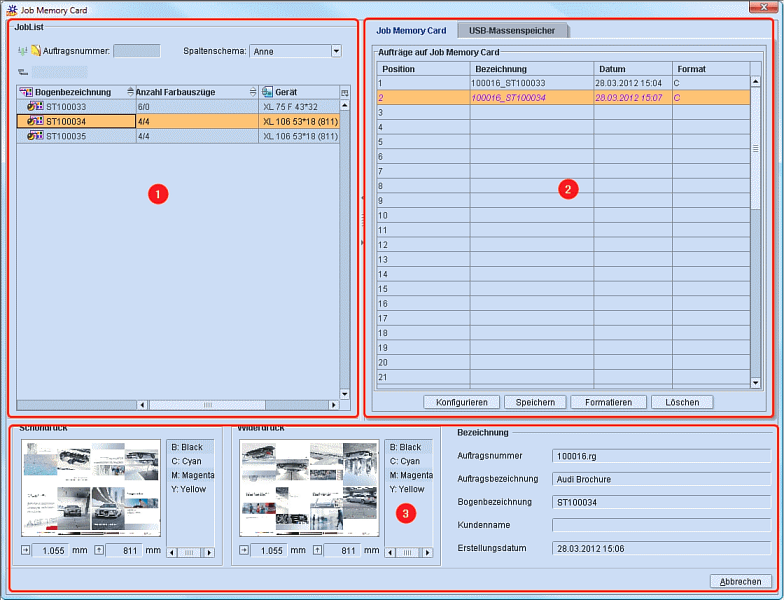Open the column chooser icon at table corner
The height and width of the screenshot is (600, 784).
[x=345, y=92]
